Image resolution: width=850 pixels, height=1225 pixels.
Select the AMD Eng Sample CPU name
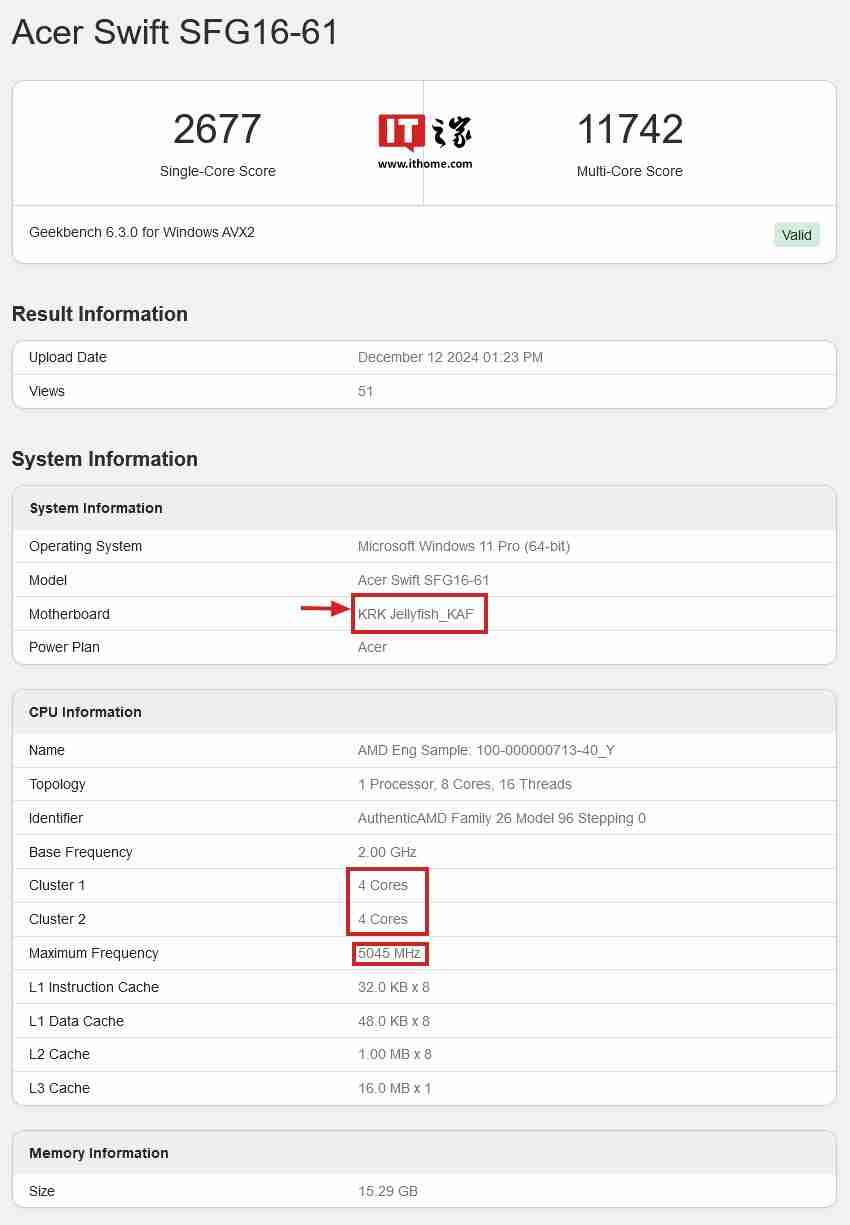click(x=486, y=750)
